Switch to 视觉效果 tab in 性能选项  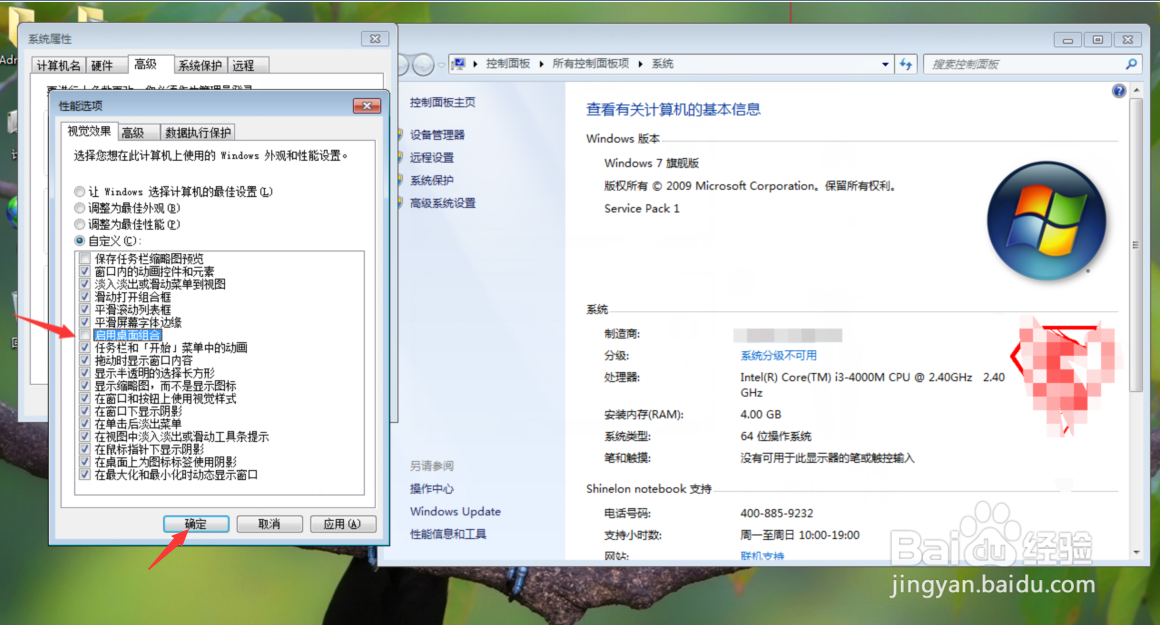click(x=89, y=131)
